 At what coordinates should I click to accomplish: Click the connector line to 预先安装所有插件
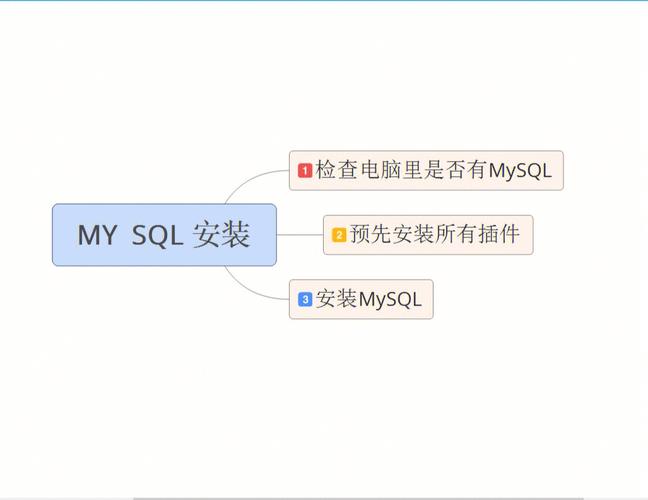pyautogui.click(x=299, y=235)
